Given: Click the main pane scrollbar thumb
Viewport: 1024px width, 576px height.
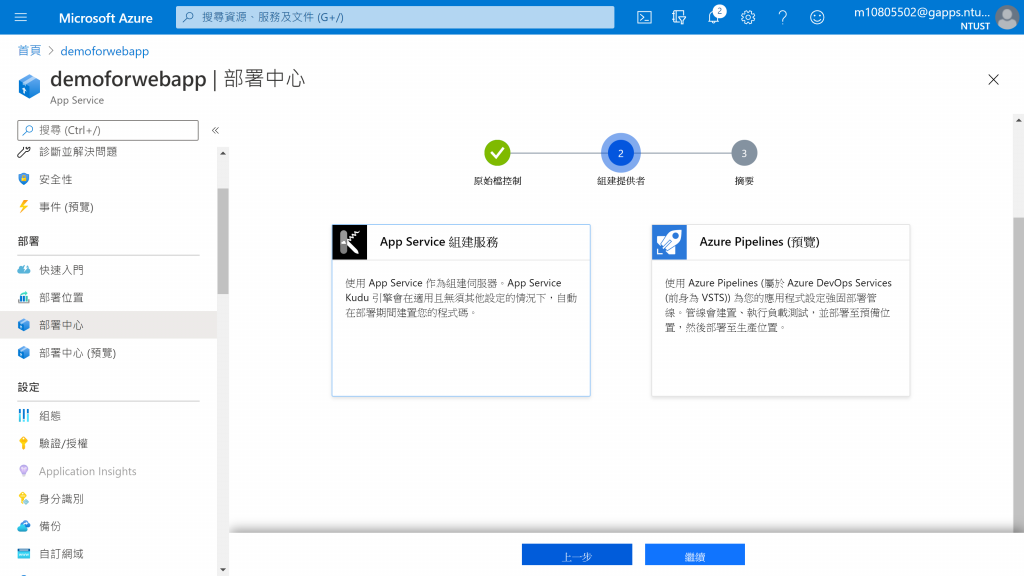Looking at the screenshot, I should pyautogui.click(x=1018, y=374).
